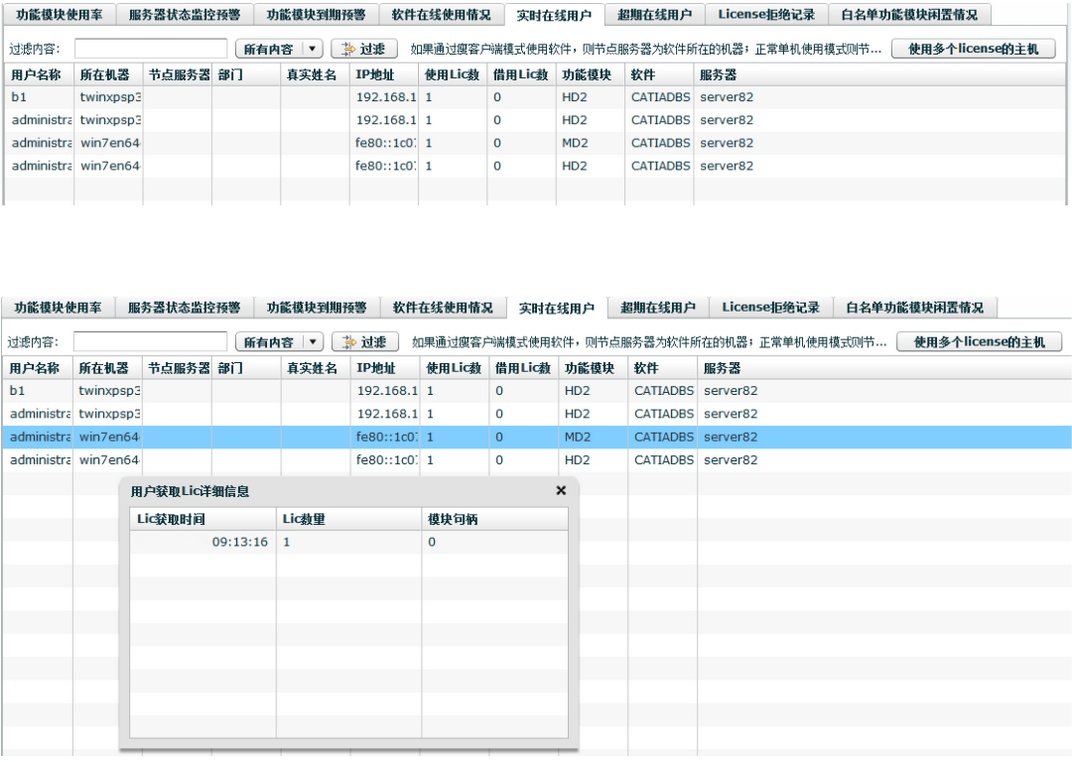Focus the 过滤内容 input in upper panel
Screen dimensions: 1072x762
pos(150,49)
